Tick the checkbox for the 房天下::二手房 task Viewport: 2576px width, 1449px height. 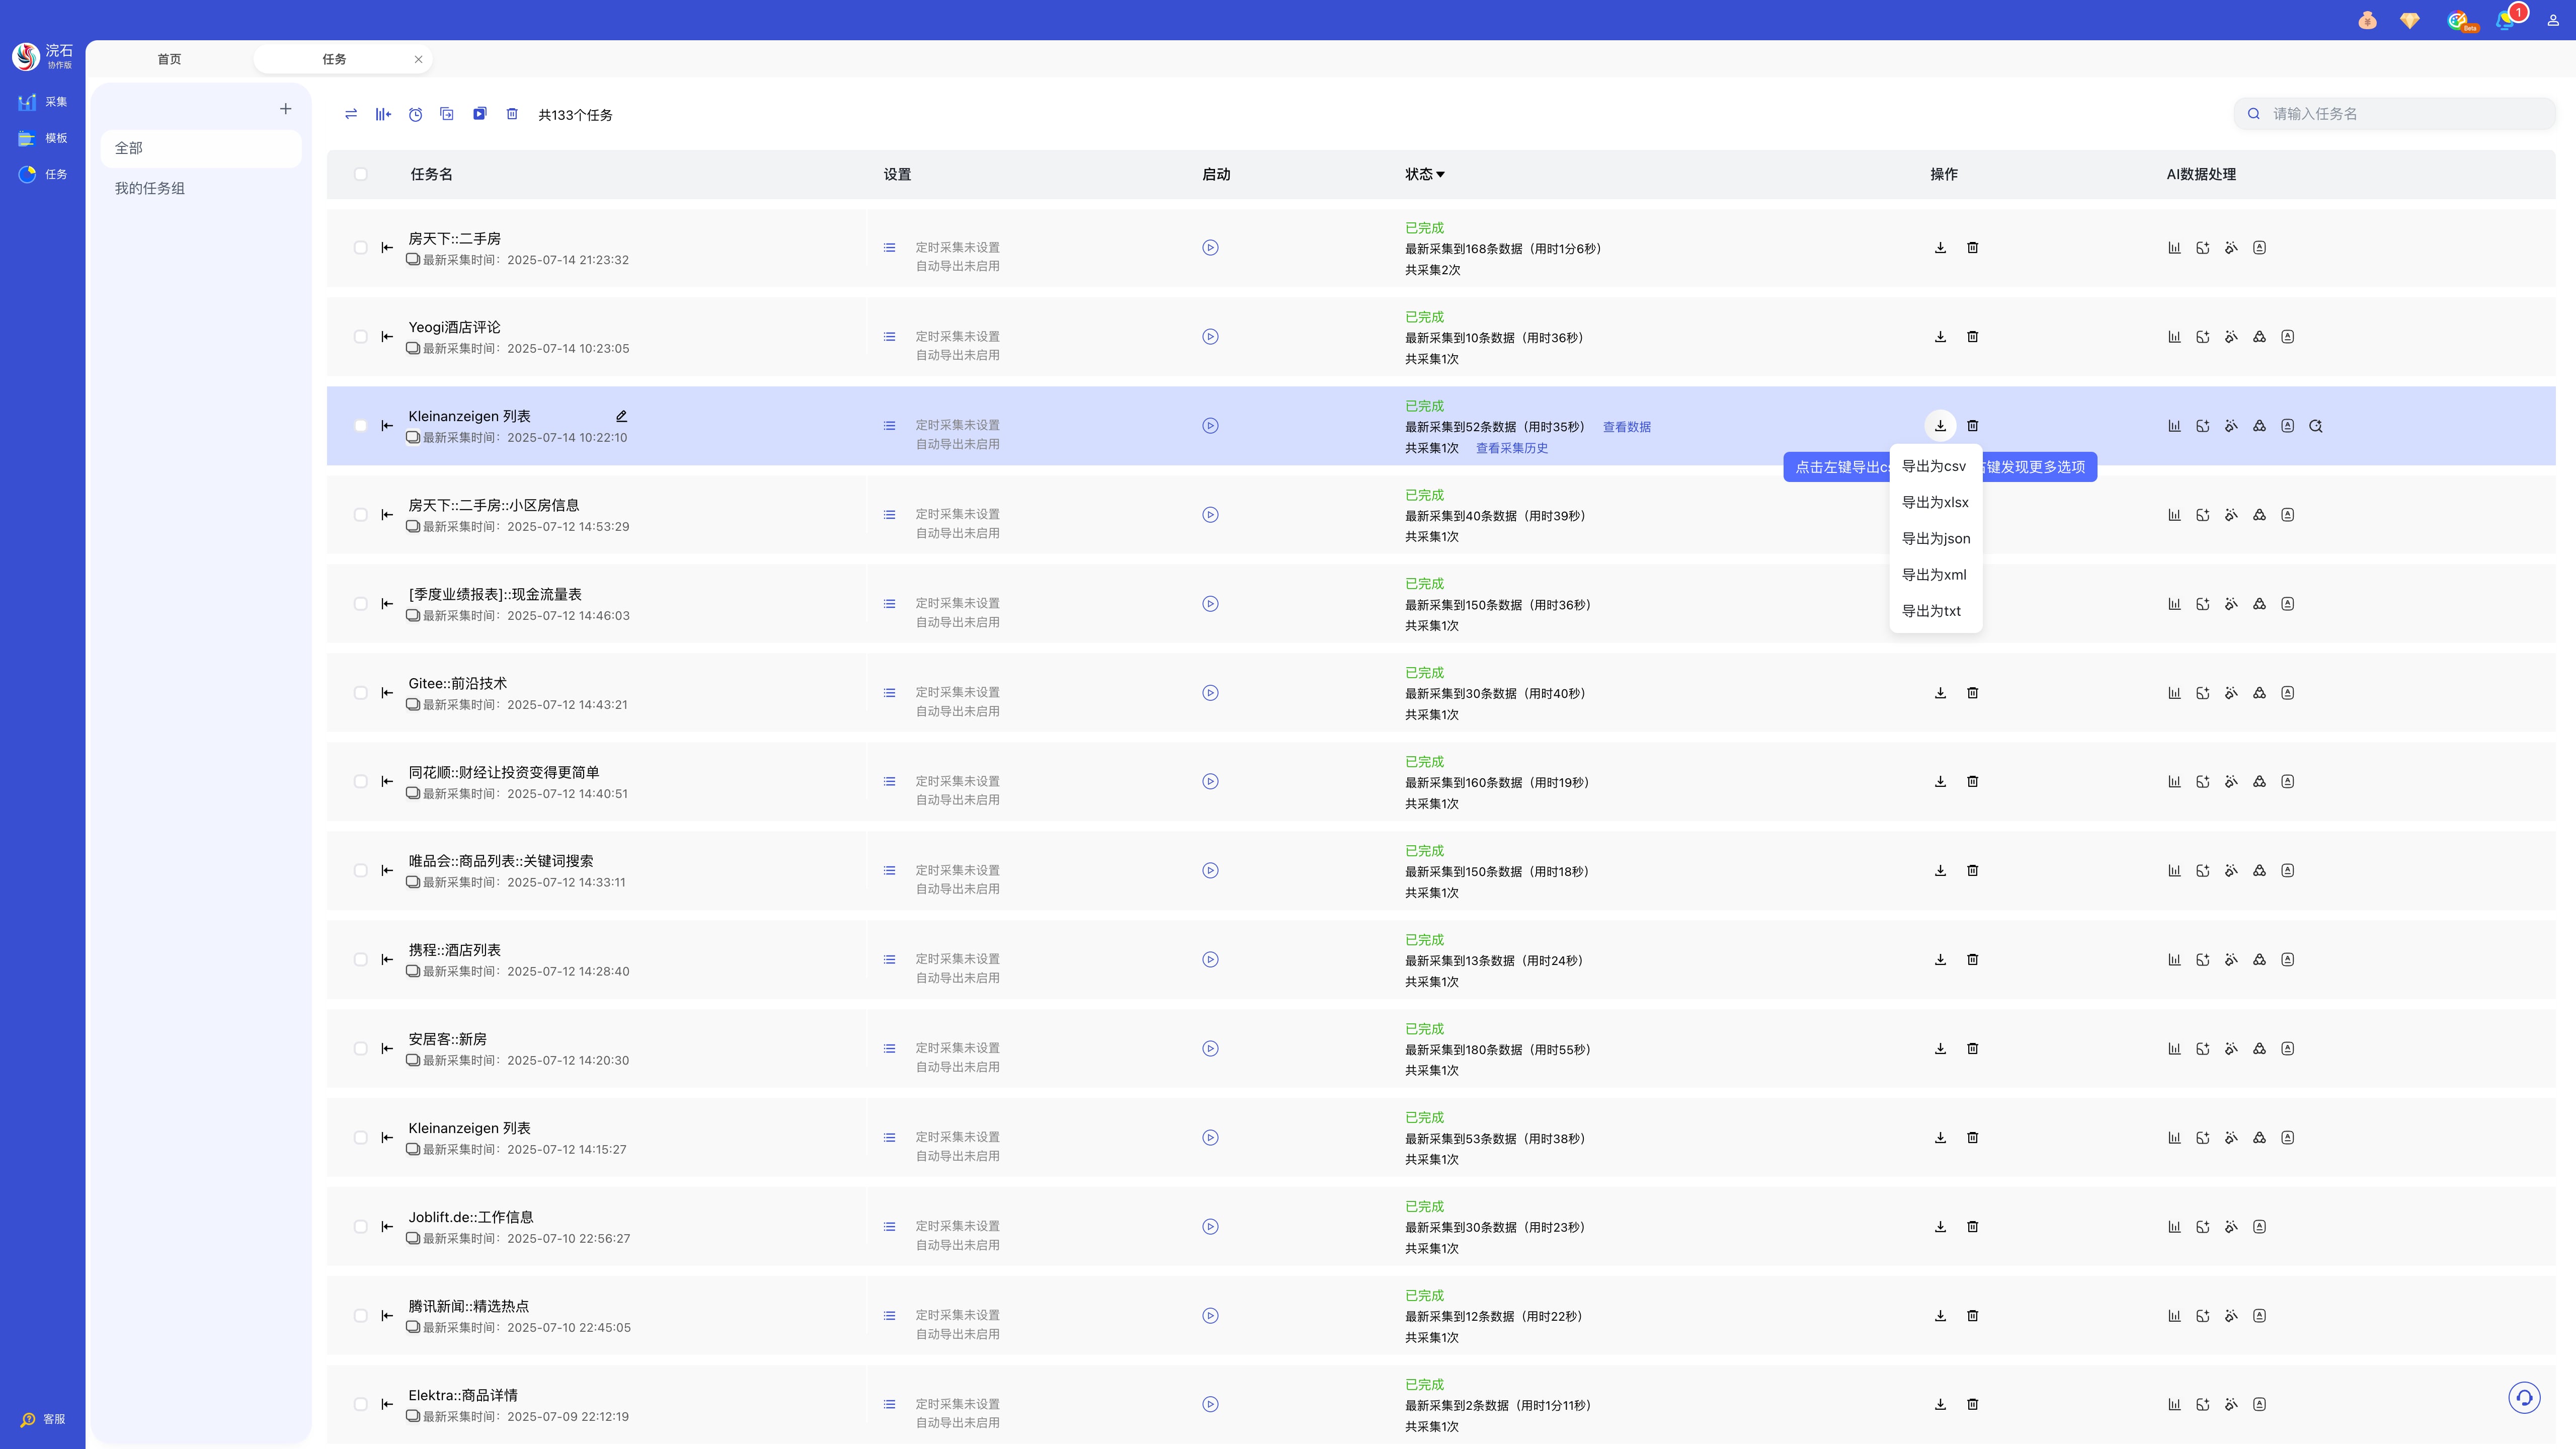point(360,248)
